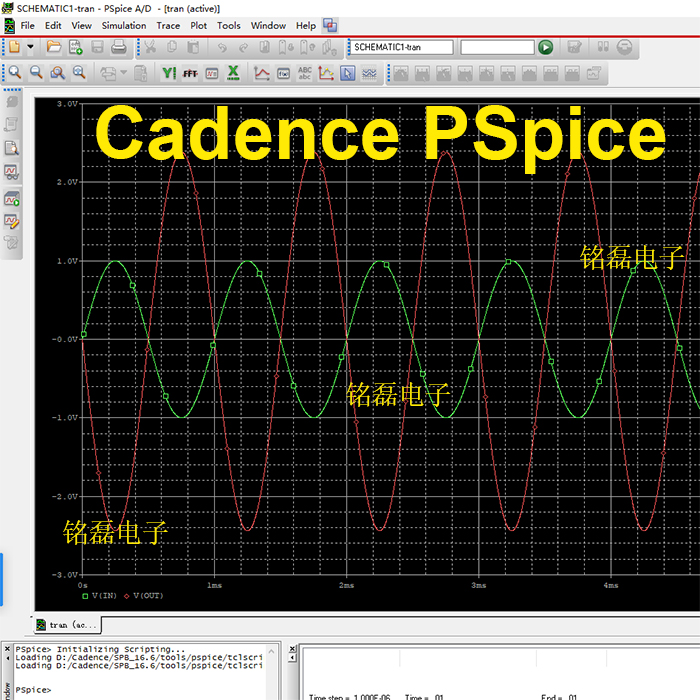Click the Zoom Out magnifier icon

pos(36,73)
